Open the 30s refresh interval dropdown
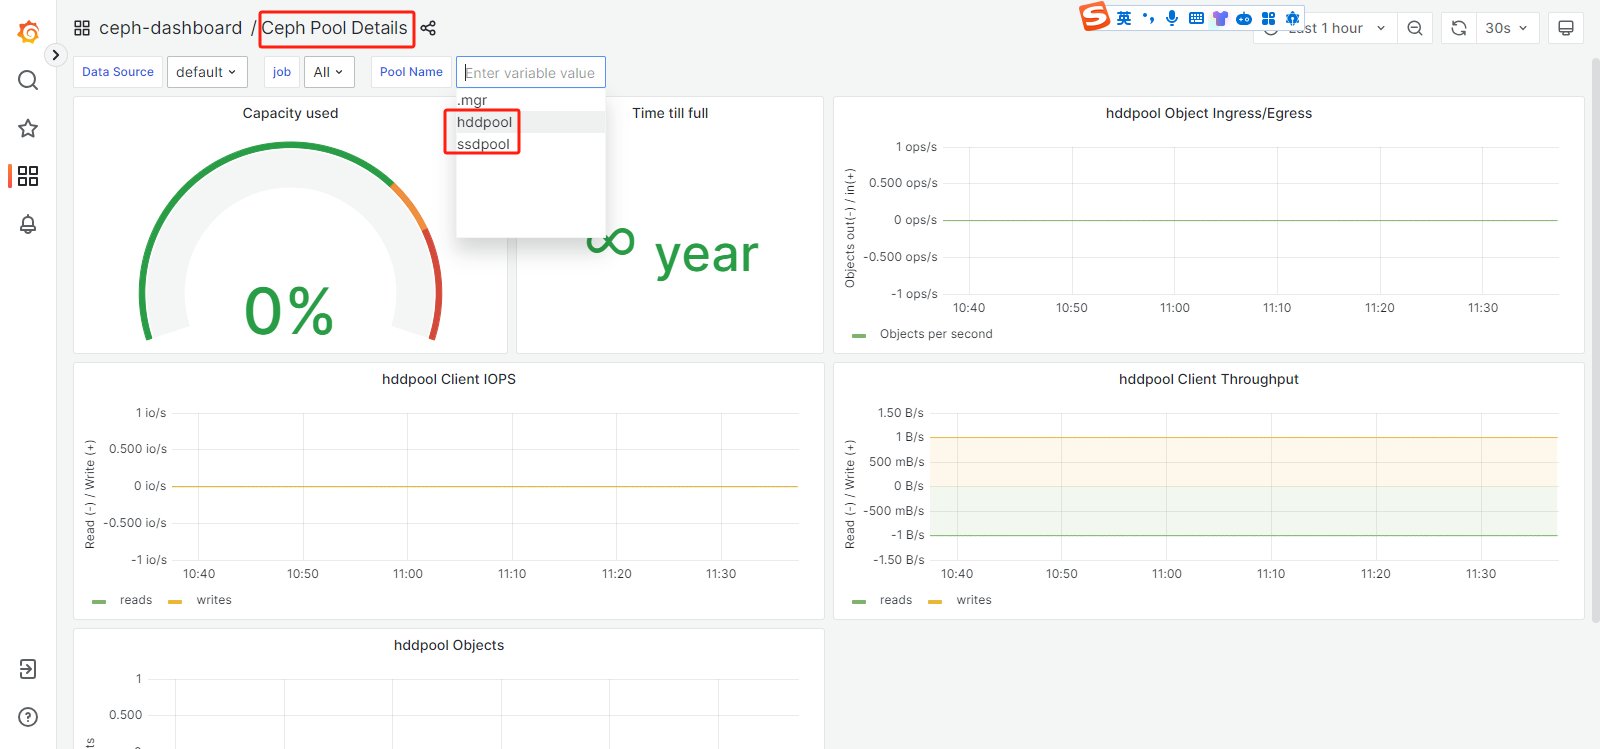The height and width of the screenshot is (749, 1600). 1508,28
